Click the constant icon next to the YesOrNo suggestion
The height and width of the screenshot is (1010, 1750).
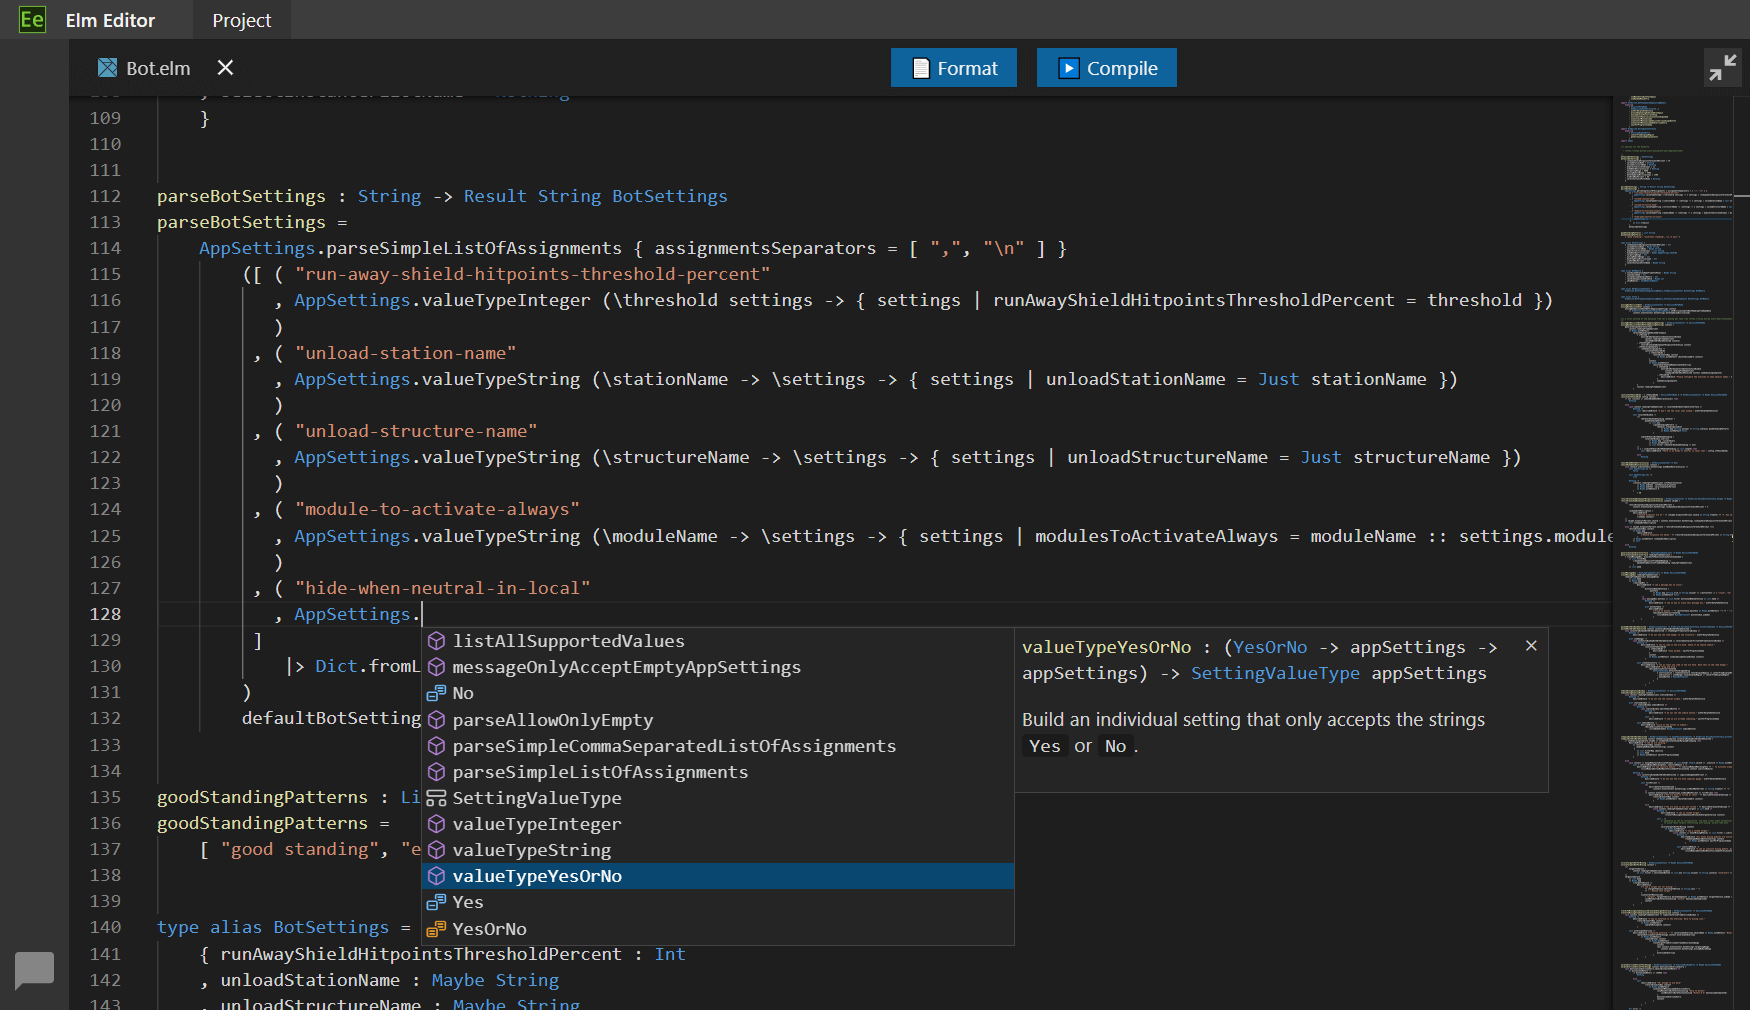pos(437,928)
